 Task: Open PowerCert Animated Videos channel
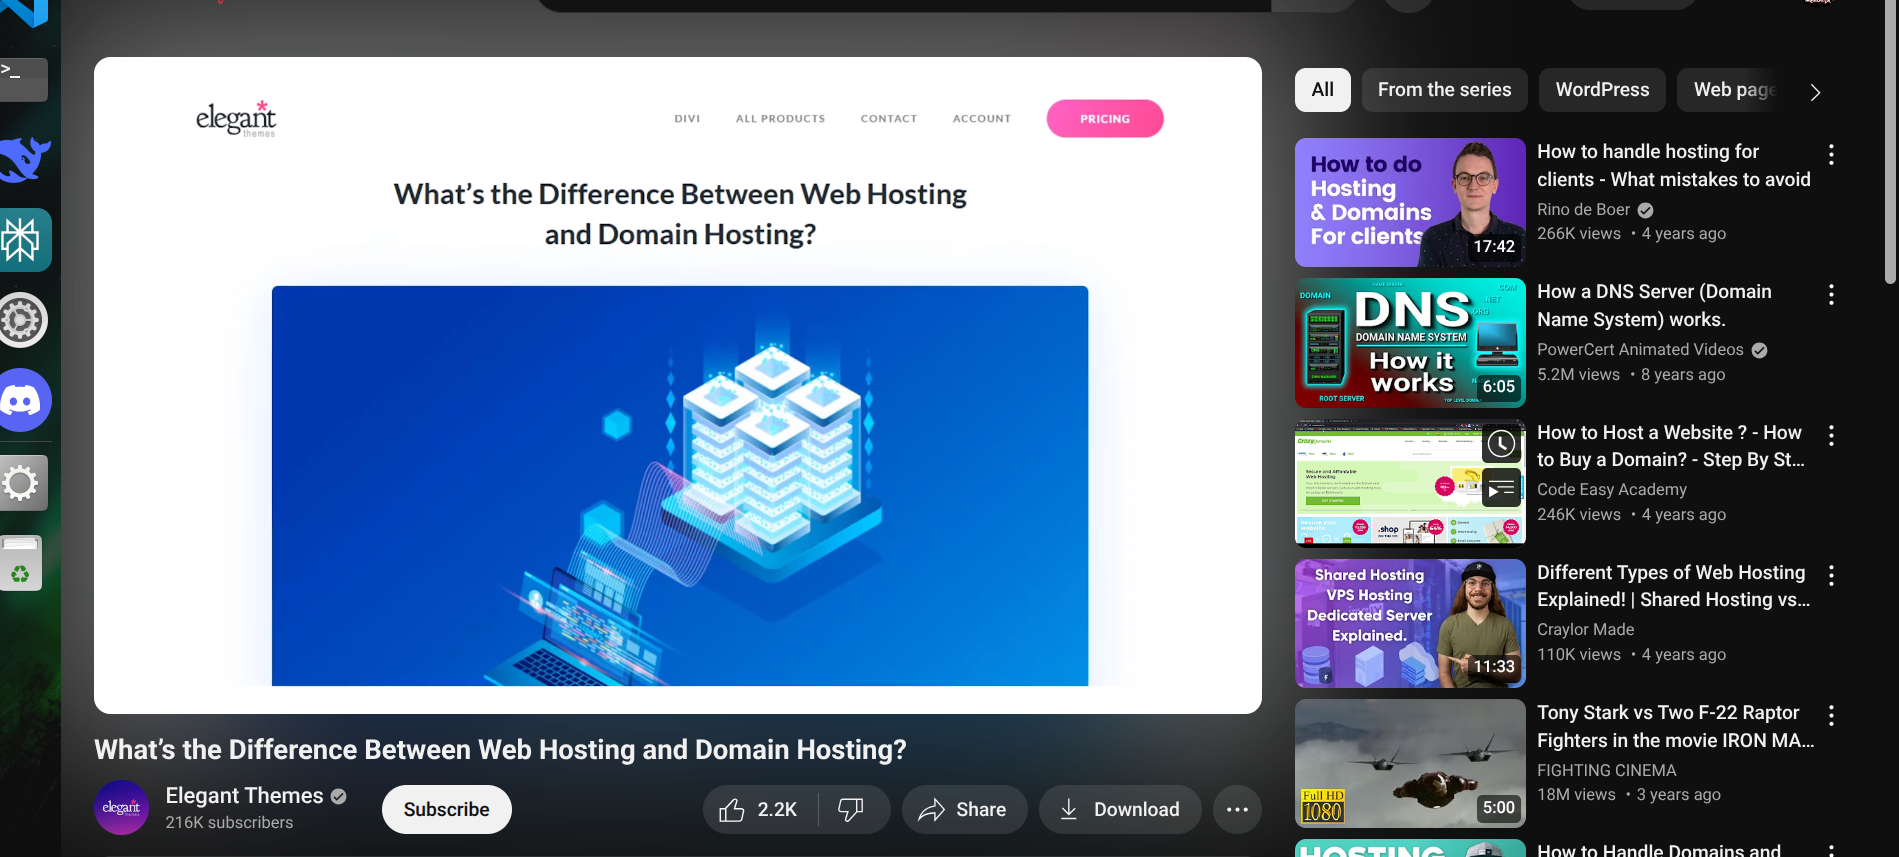coord(1640,350)
